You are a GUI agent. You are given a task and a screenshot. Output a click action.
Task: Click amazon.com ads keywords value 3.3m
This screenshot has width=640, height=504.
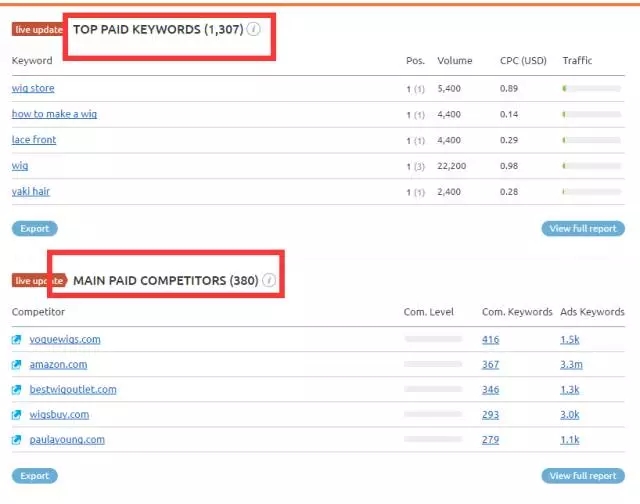[572, 365]
